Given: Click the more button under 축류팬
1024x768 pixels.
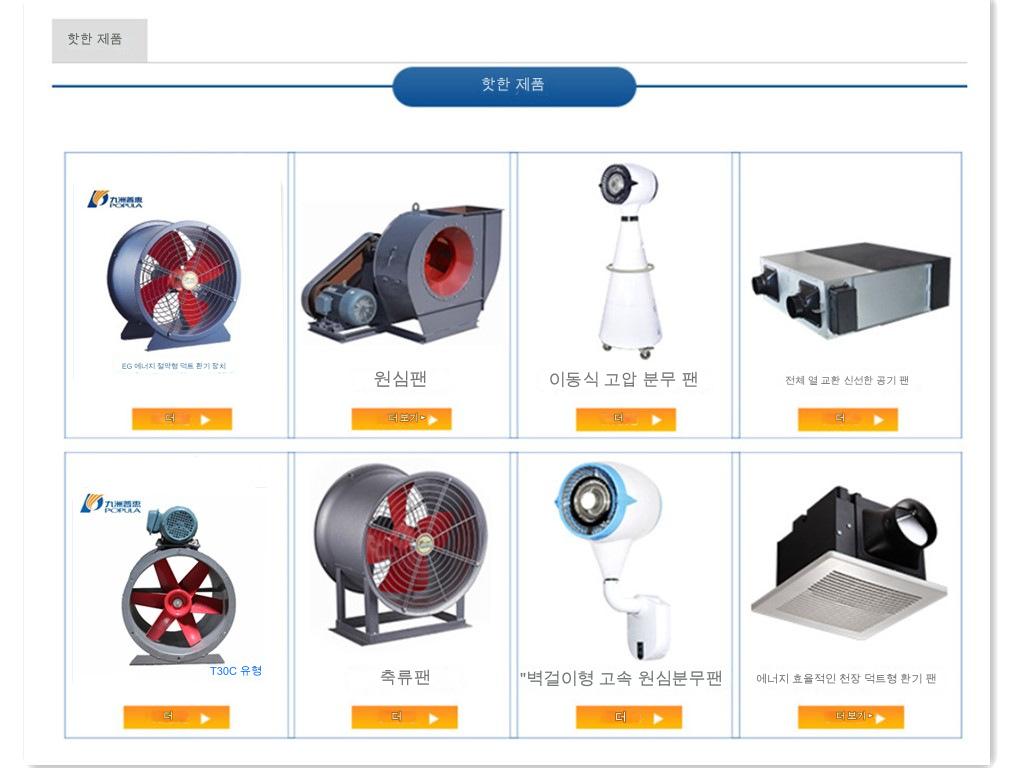Looking at the screenshot, I should tap(404, 717).
